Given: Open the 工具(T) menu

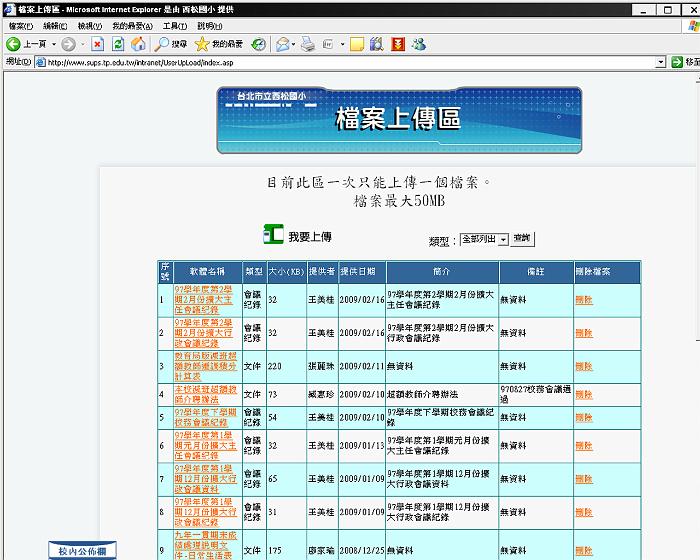Looking at the screenshot, I should tap(175, 26).
